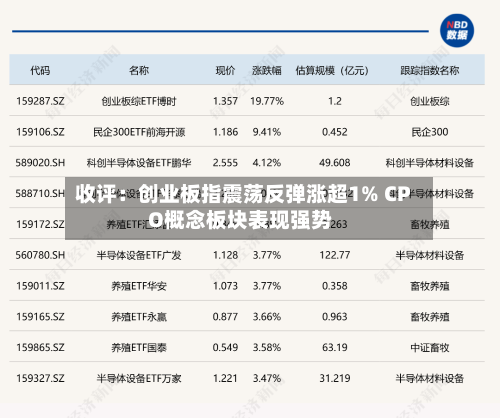Click the NBD数据 round logo
This screenshot has width=500, height=418.
(457, 30)
